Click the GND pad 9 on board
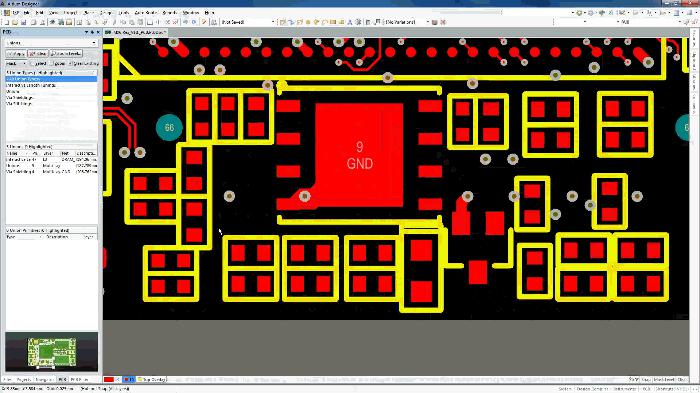Image resolution: width=700 pixels, height=393 pixels. click(359, 155)
